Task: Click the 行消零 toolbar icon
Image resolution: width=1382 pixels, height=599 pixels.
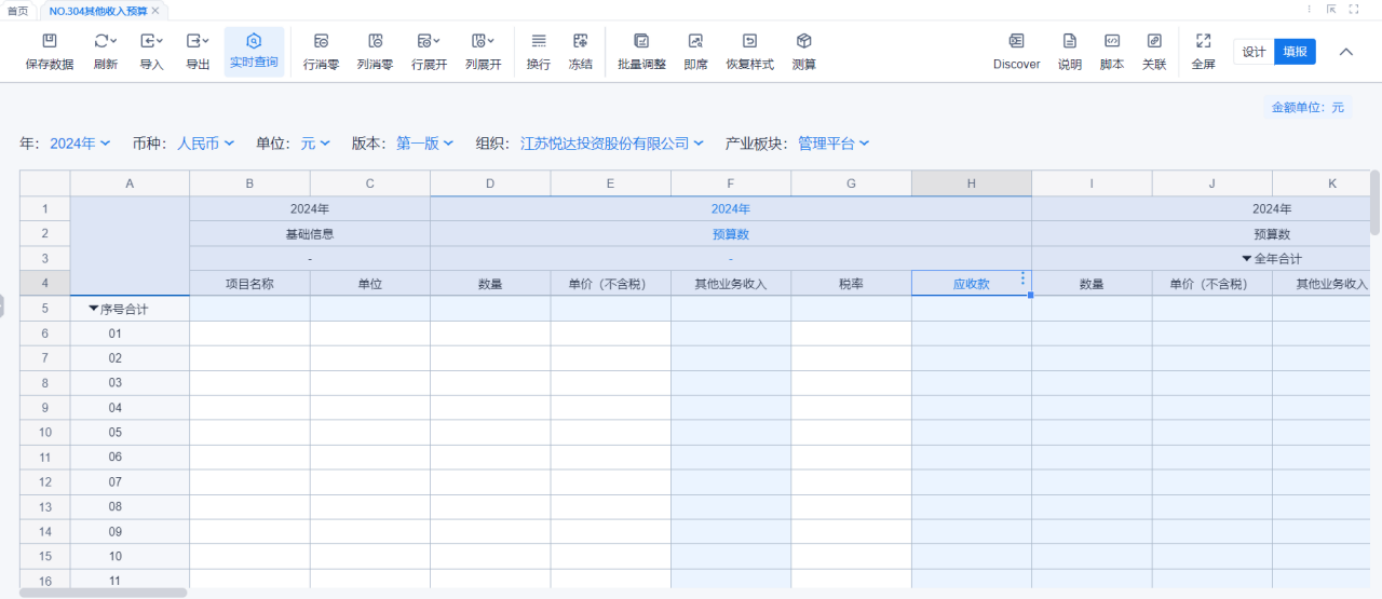Action: click(321, 42)
